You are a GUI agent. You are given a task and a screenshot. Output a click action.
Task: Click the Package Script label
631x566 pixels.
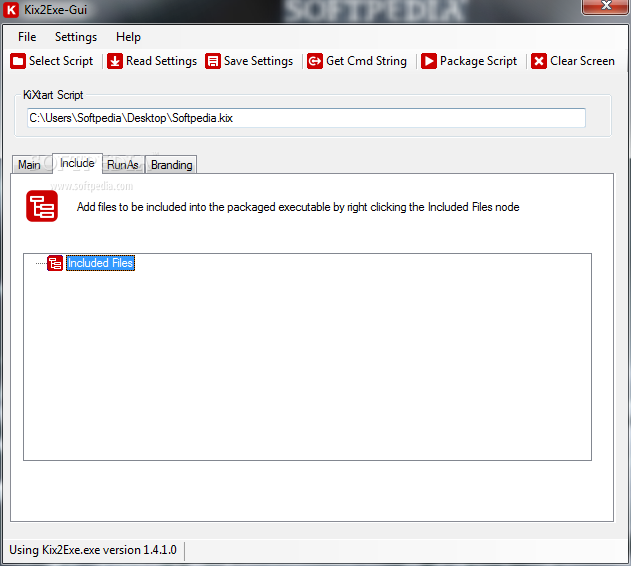coord(478,61)
